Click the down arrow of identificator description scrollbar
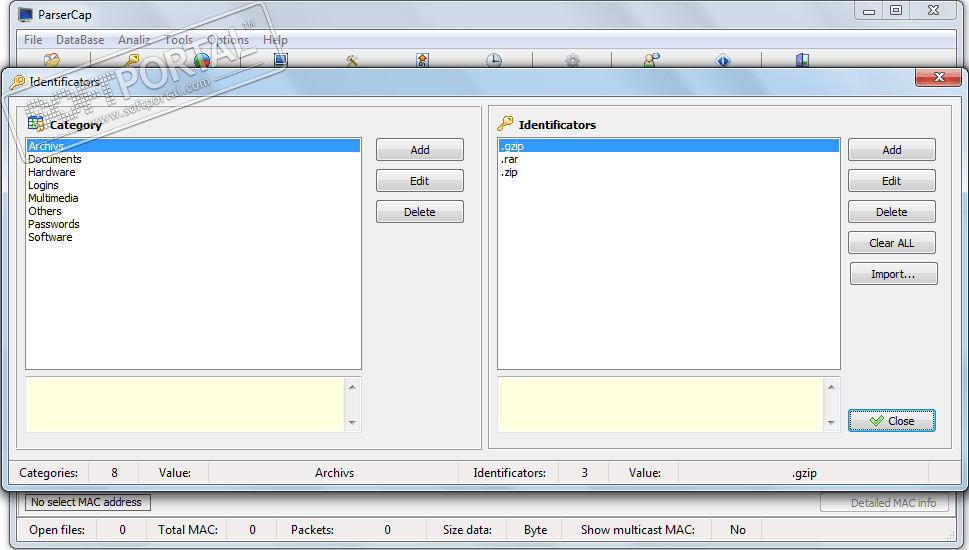The width and height of the screenshot is (969, 550). (831, 423)
